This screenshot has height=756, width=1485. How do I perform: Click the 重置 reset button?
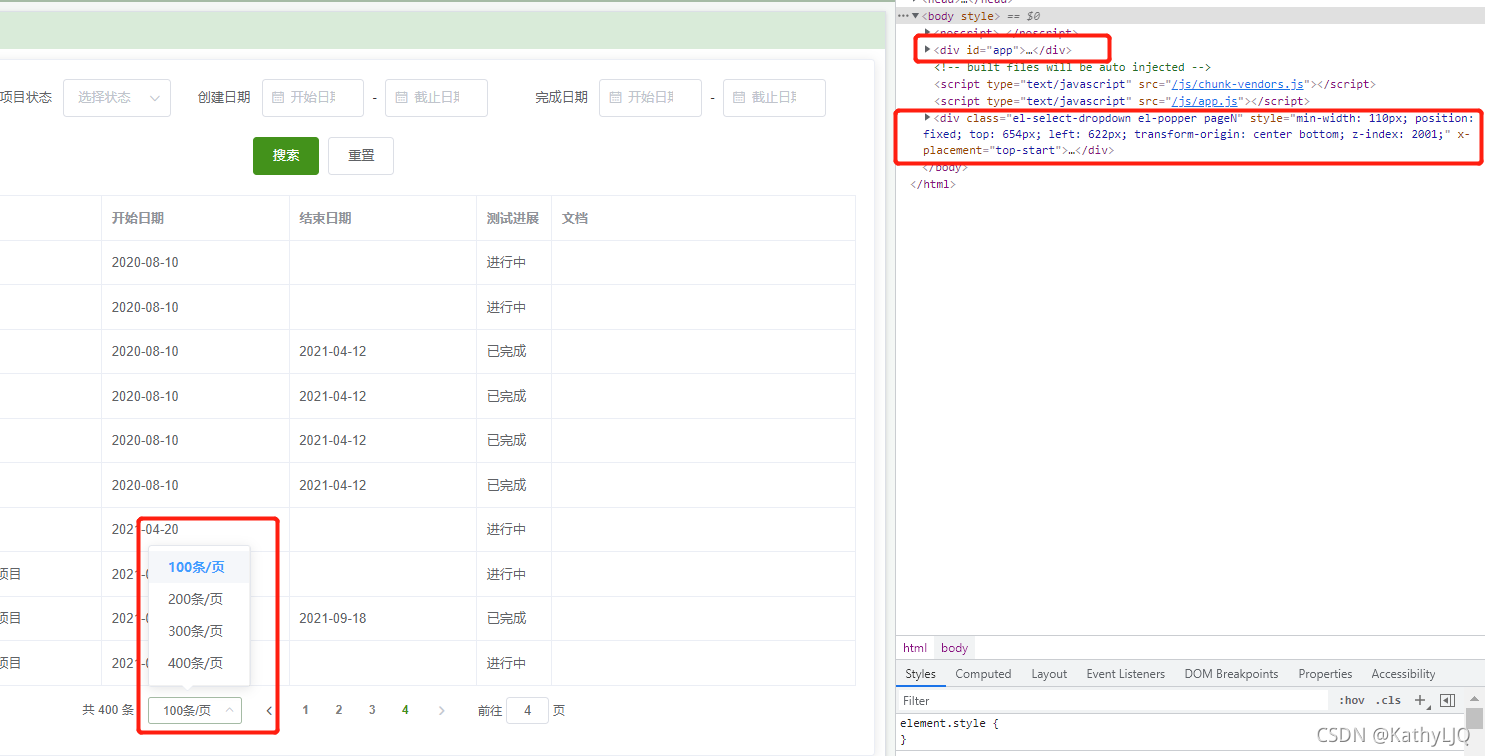(361, 156)
